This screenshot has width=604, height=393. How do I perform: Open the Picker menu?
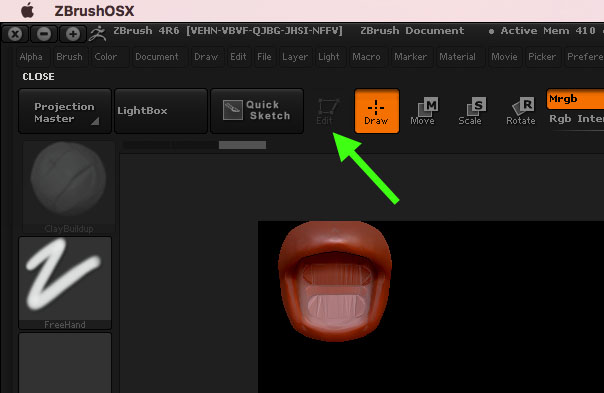tap(542, 57)
